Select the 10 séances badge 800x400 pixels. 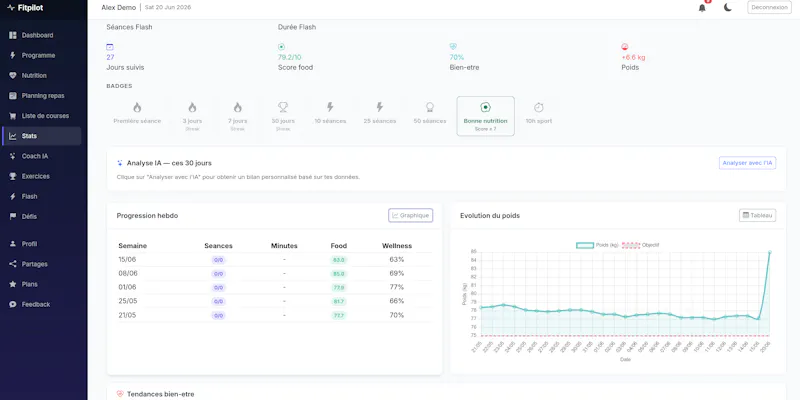click(330, 116)
